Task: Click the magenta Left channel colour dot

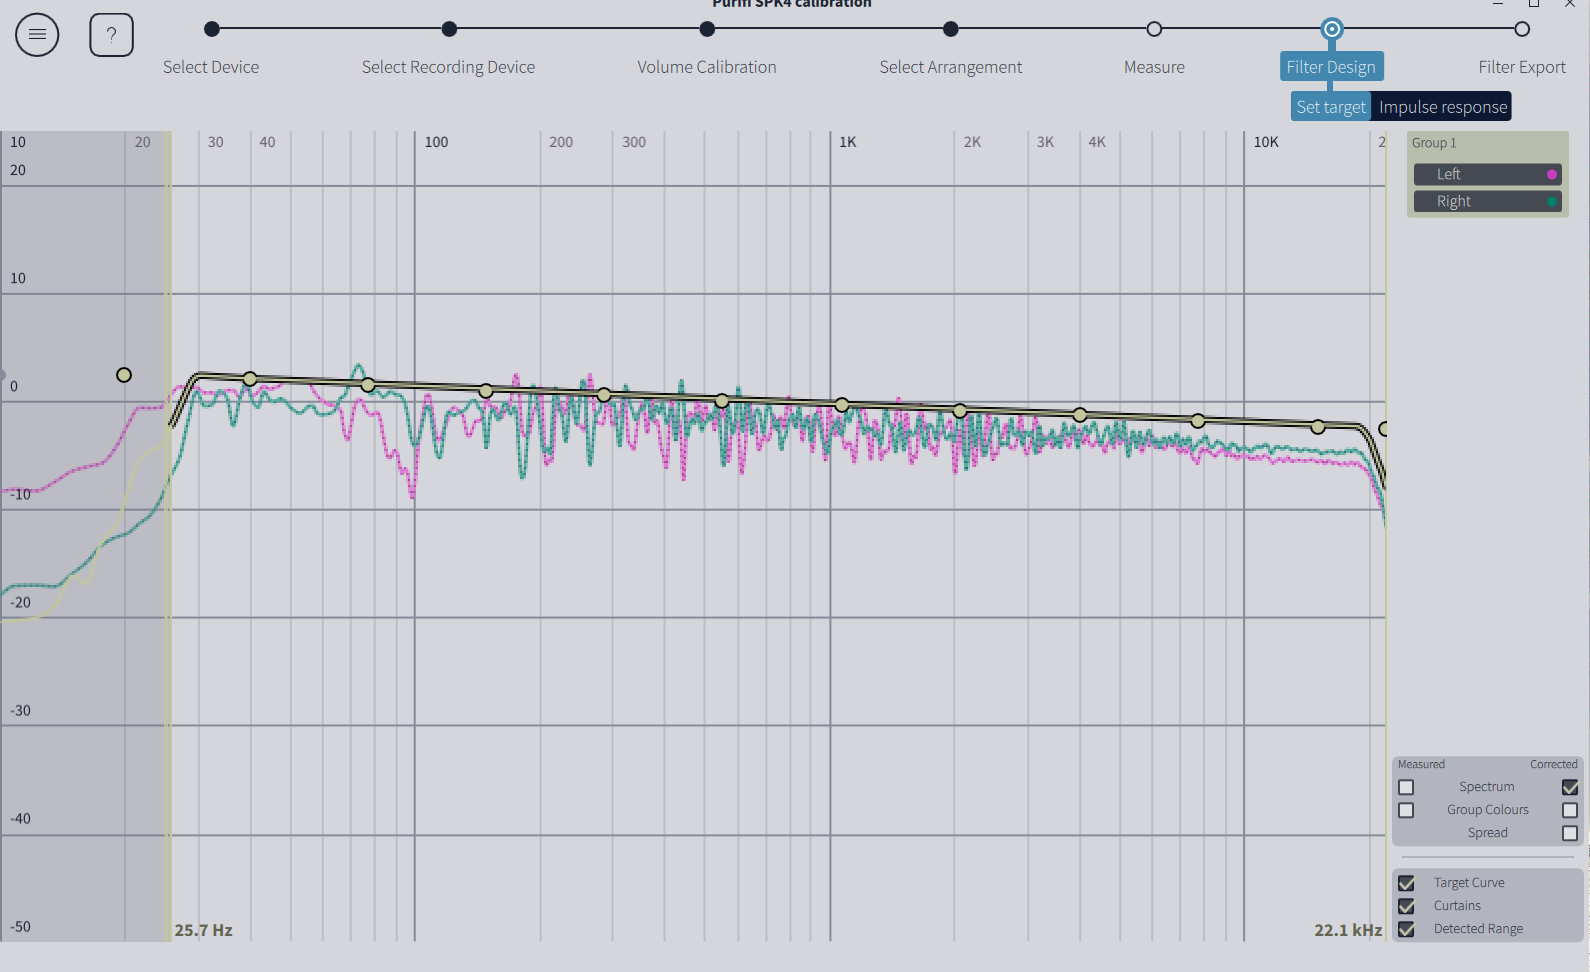Action: click(x=1552, y=174)
